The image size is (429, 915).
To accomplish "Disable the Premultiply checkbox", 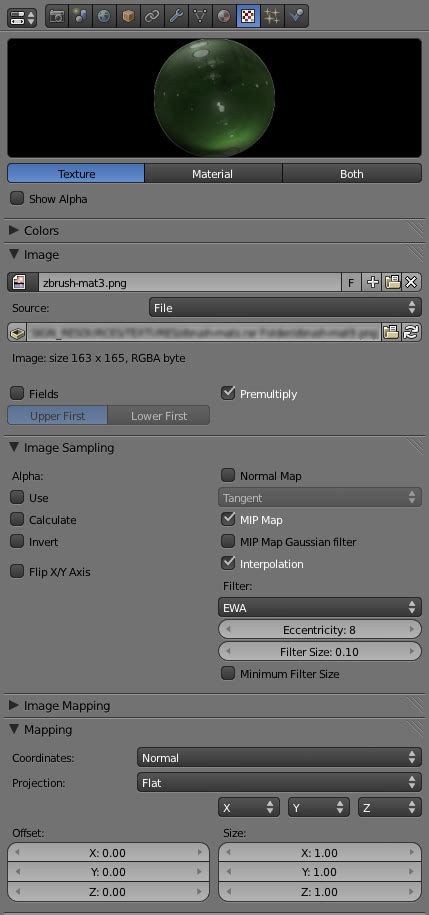I will tap(228, 393).
